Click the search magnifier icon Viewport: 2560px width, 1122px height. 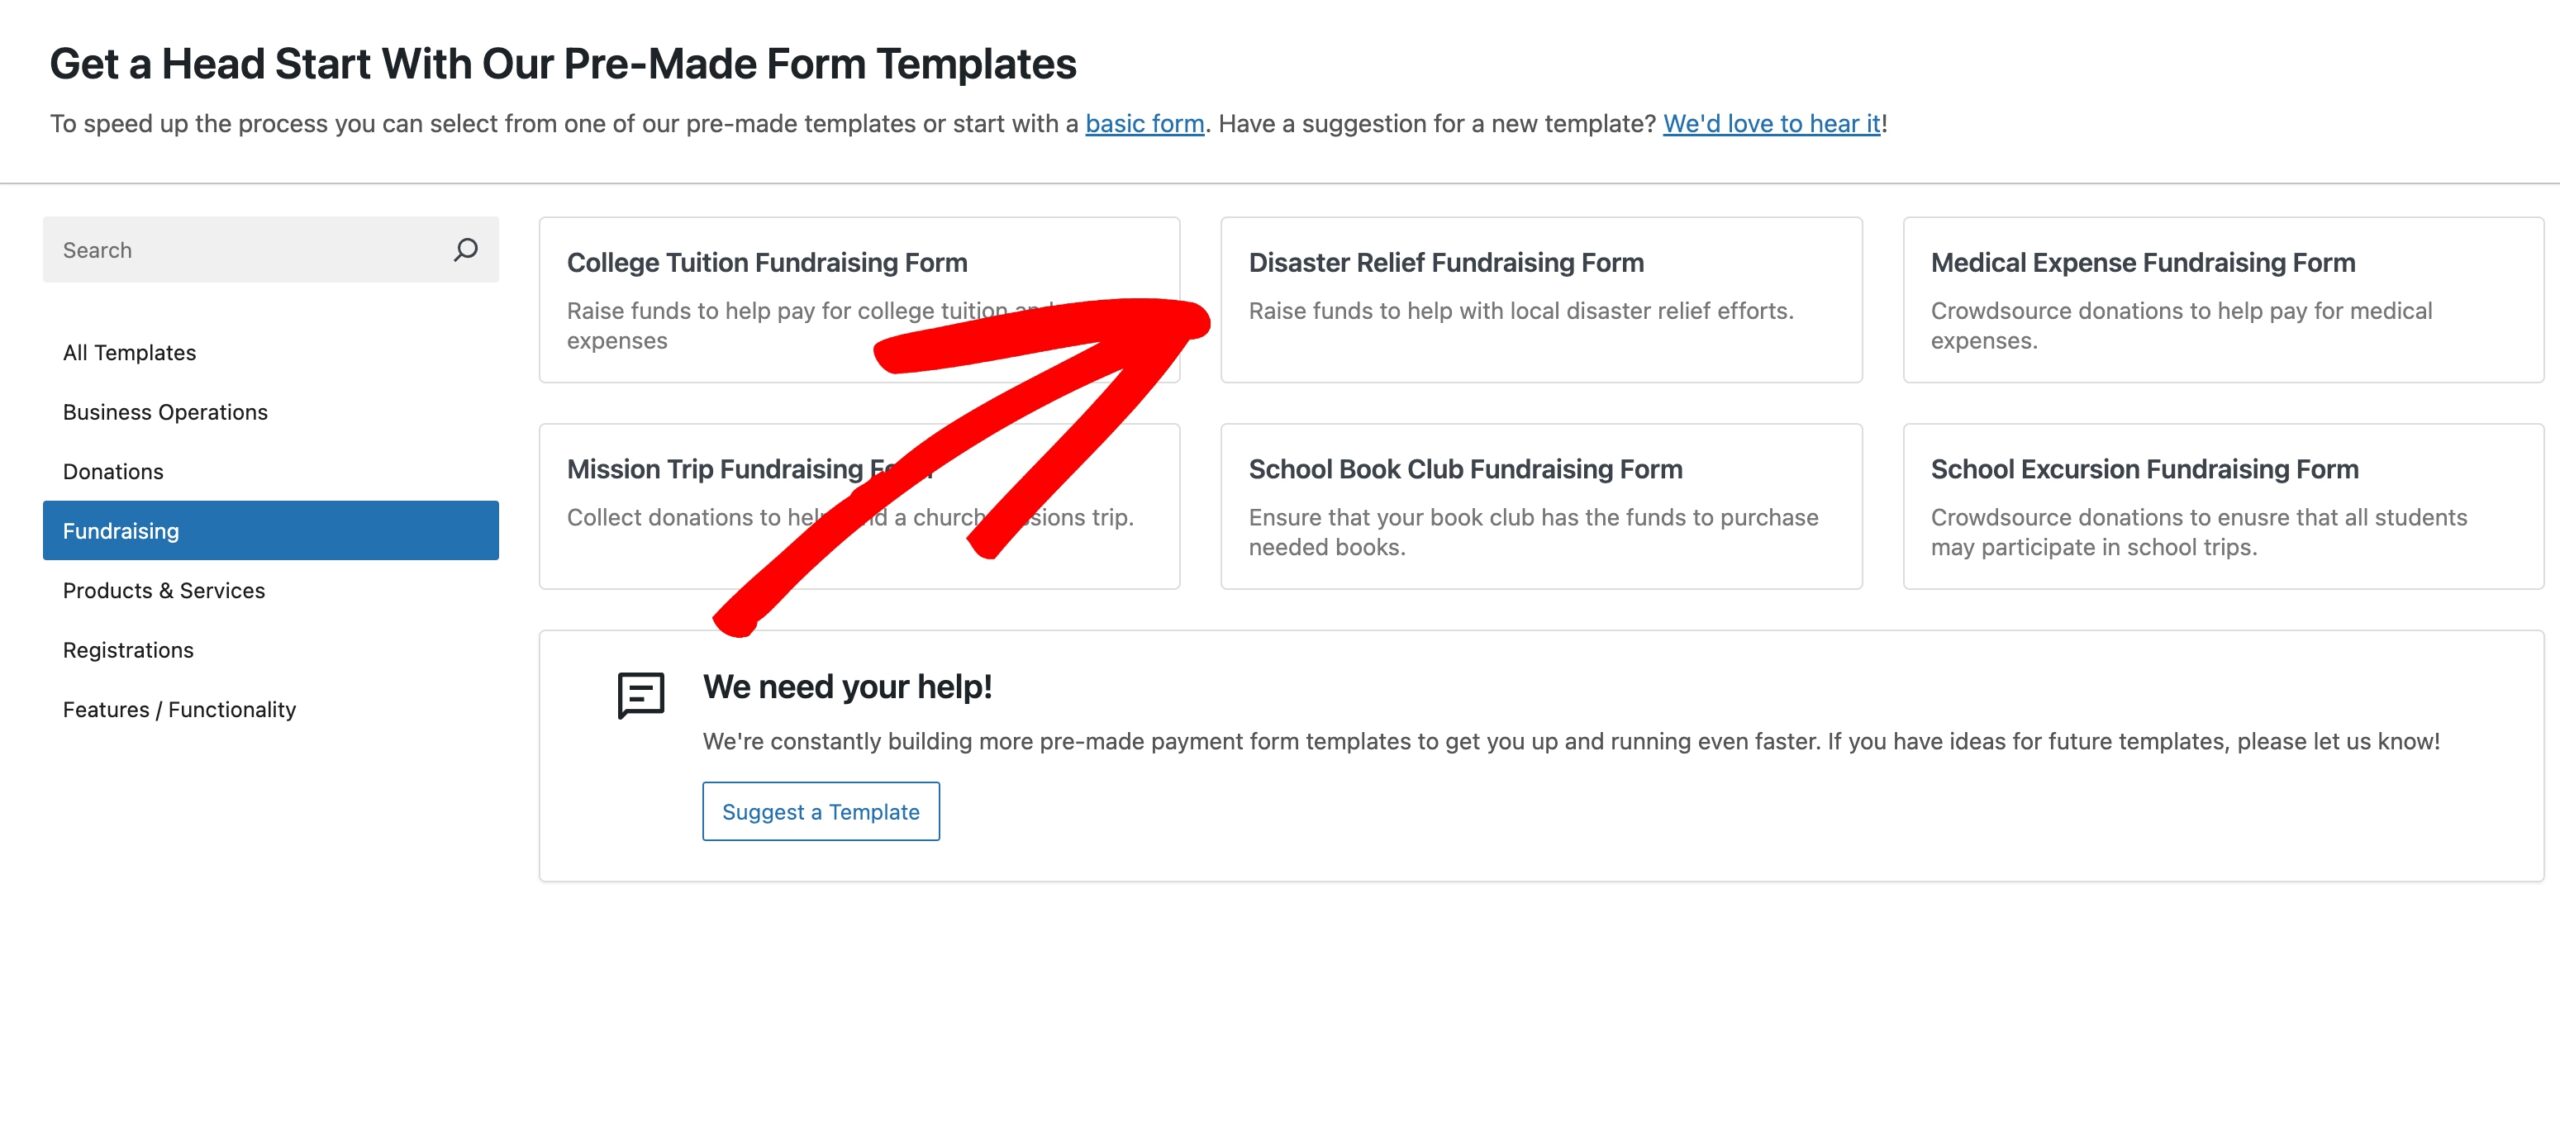click(x=466, y=249)
